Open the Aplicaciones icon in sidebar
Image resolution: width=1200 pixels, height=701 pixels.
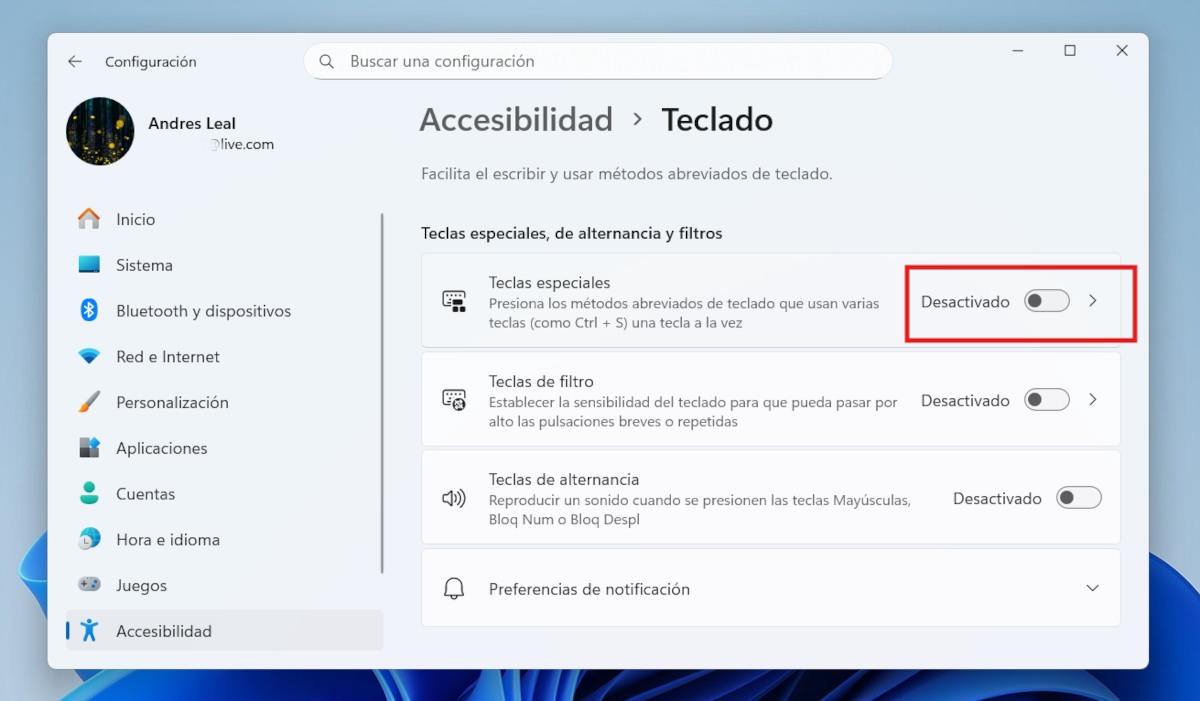pyautogui.click(x=89, y=448)
